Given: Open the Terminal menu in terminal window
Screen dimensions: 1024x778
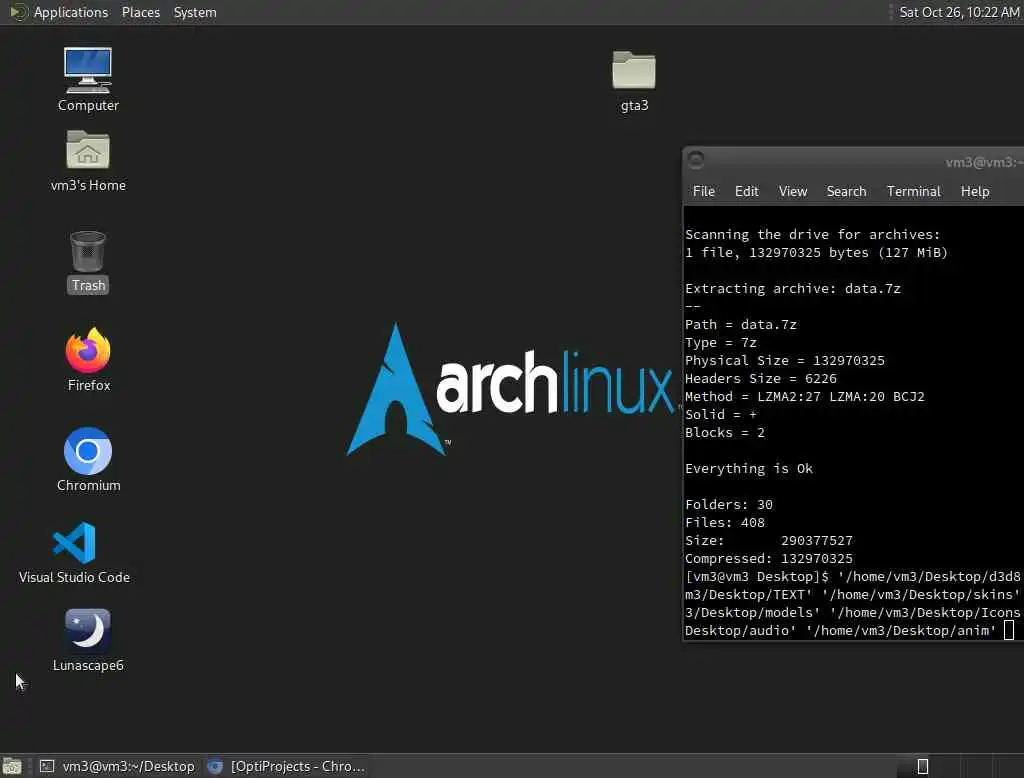Looking at the screenshot, I should point(914,191).
